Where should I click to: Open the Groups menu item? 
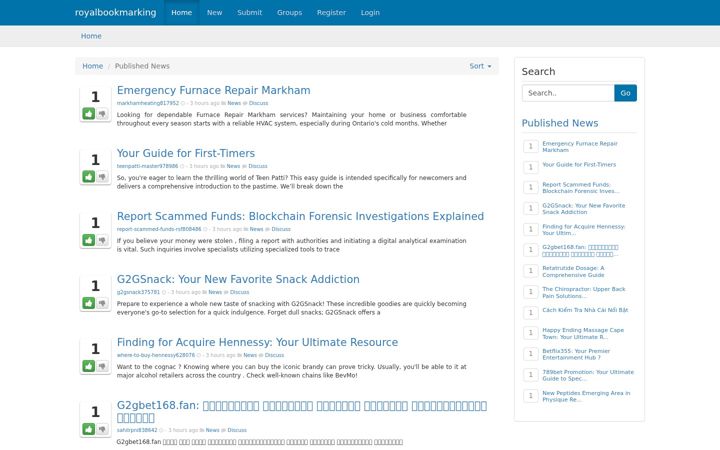[289, 12]
